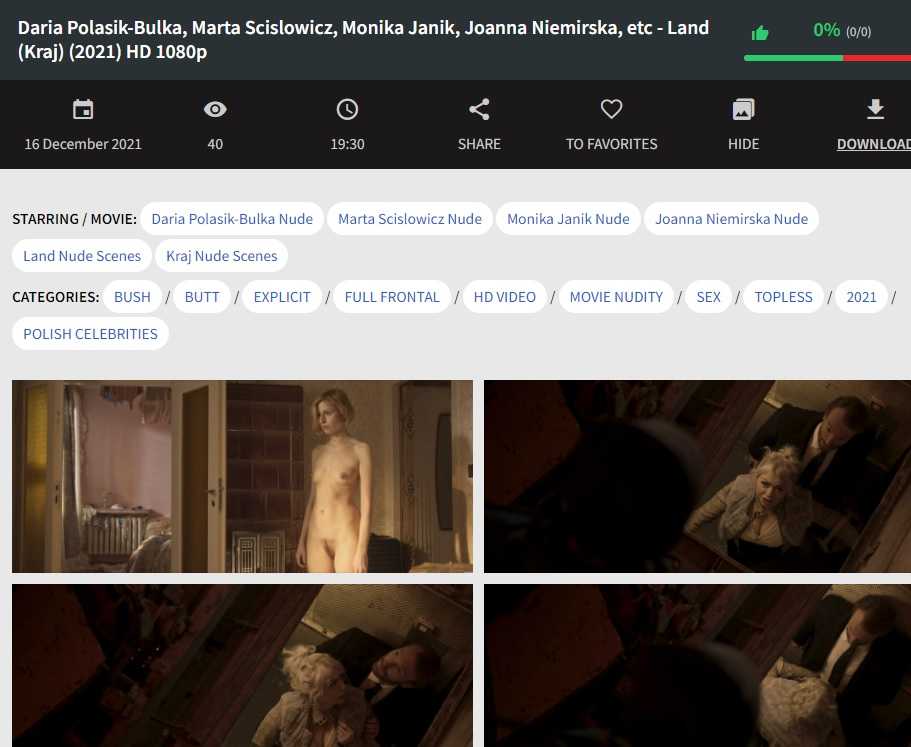Click the clock duration icon
Image resolution: width=911 pixels, height=747 pixels.
347,110
